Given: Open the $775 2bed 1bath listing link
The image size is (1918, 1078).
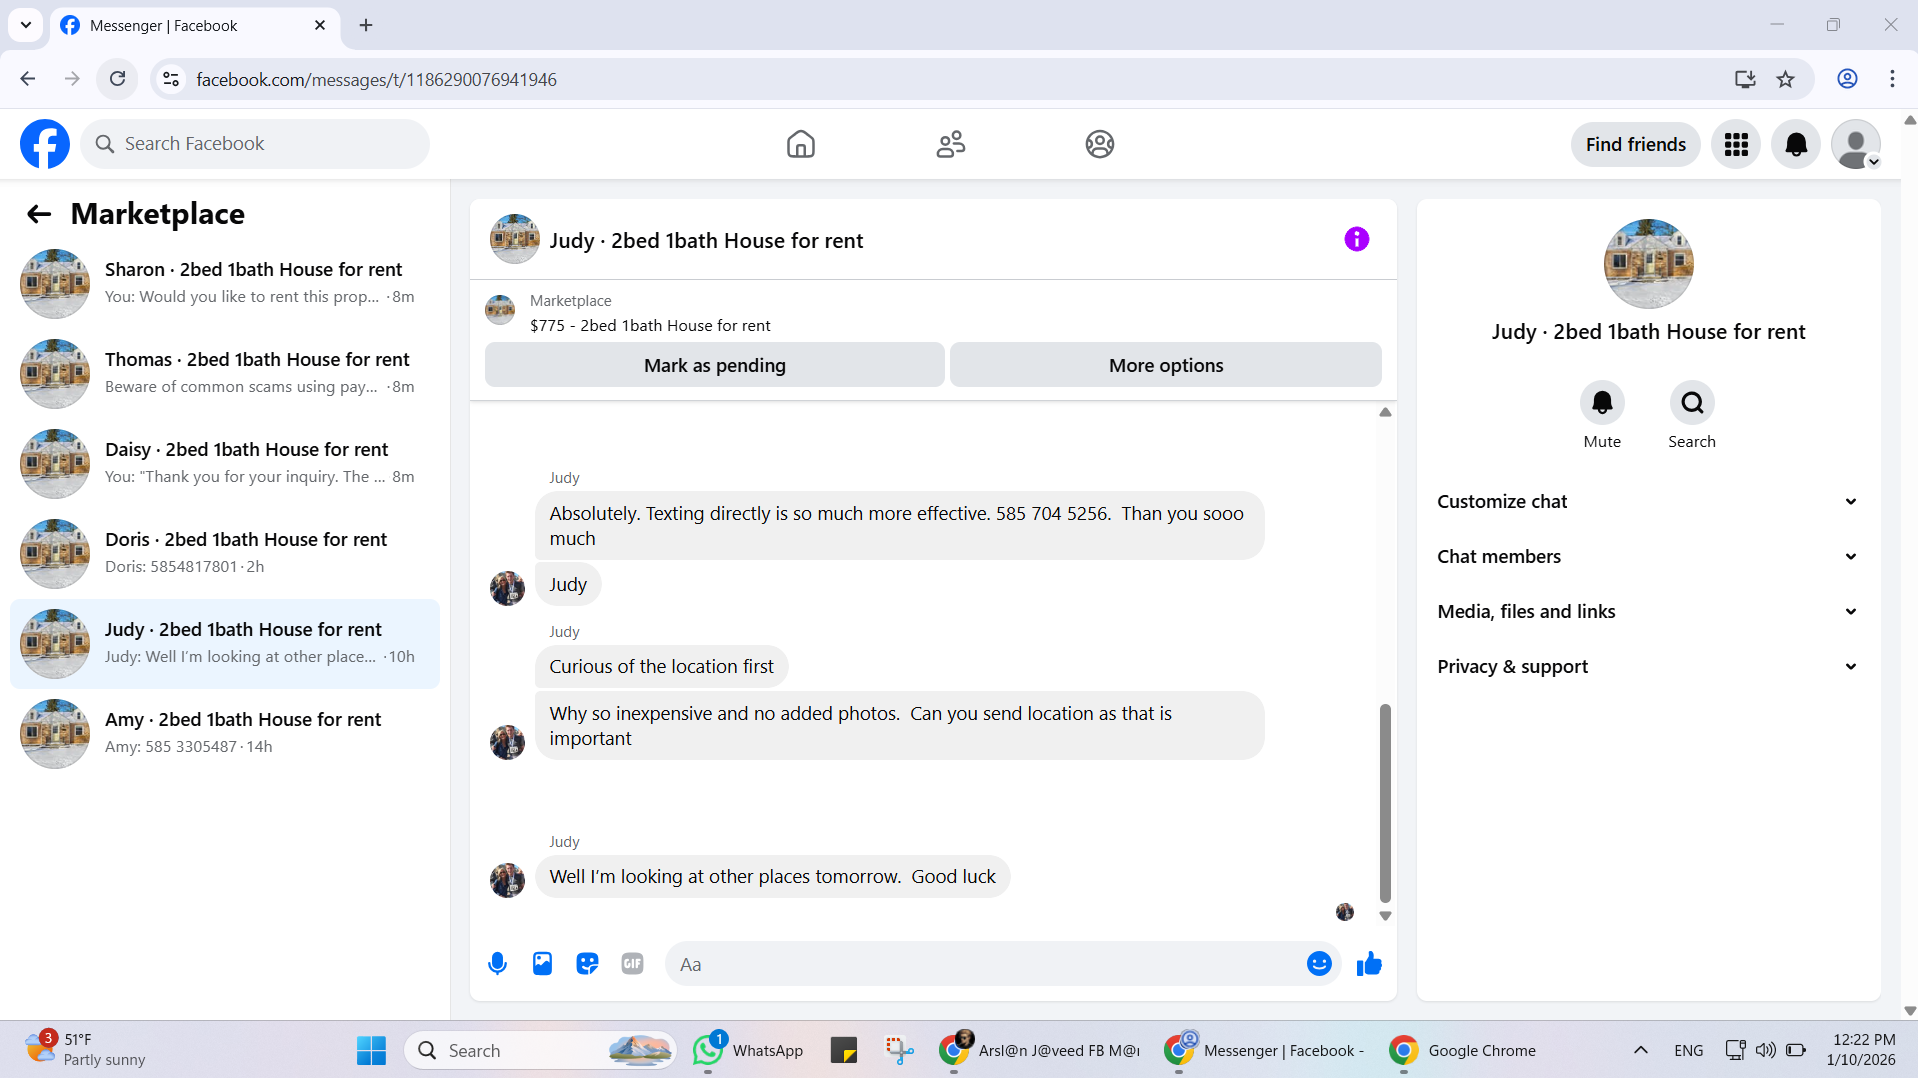Looking at the screenshot, I should (x=650, y=326).
